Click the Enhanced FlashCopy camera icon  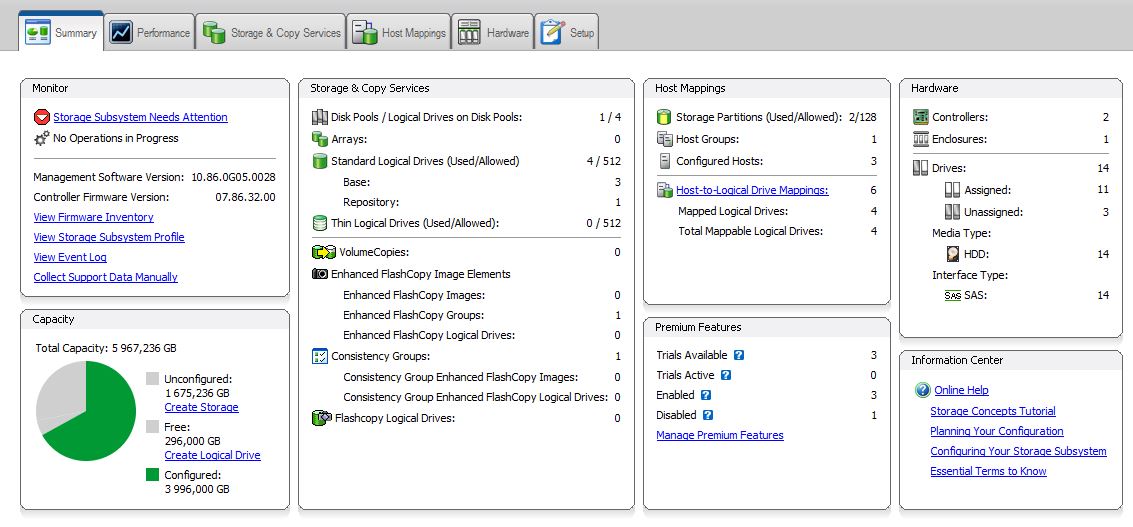pyautogui.click(x=320, y=274)
